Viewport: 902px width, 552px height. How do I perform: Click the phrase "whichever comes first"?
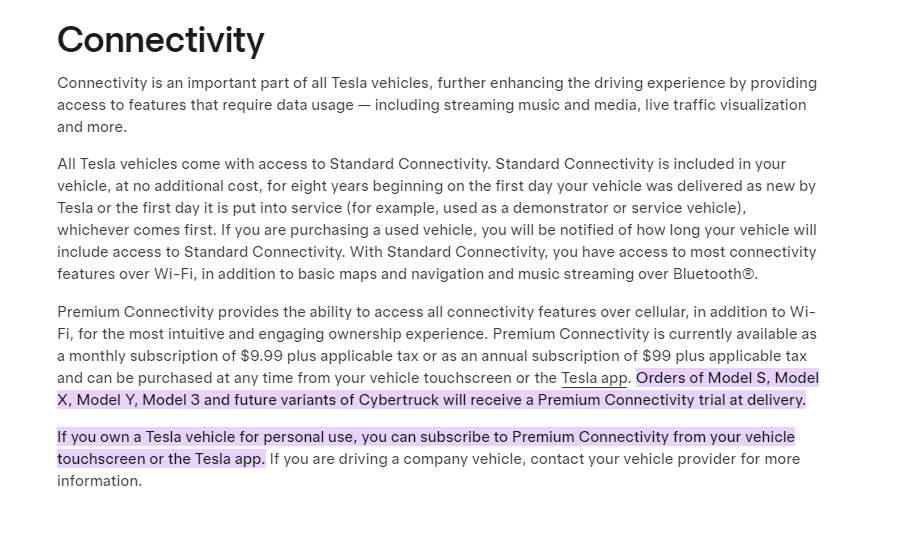pos(137,230)
